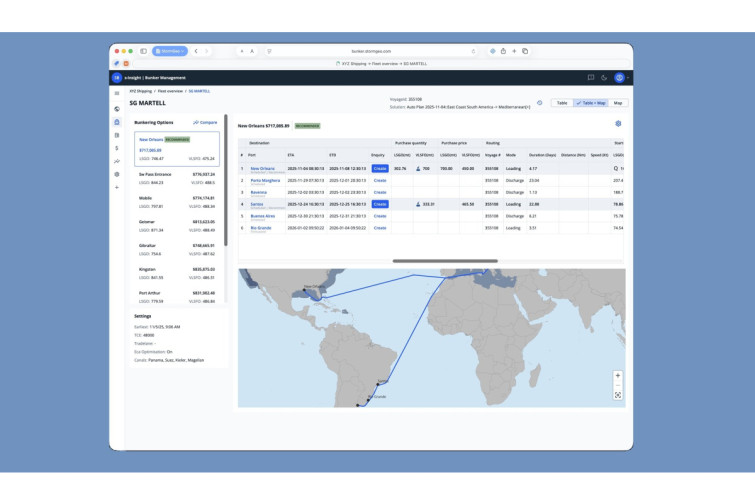Click Create enquiry link for Buenos Aires
This screenshot has height=504, width=755.
(380, 216)
